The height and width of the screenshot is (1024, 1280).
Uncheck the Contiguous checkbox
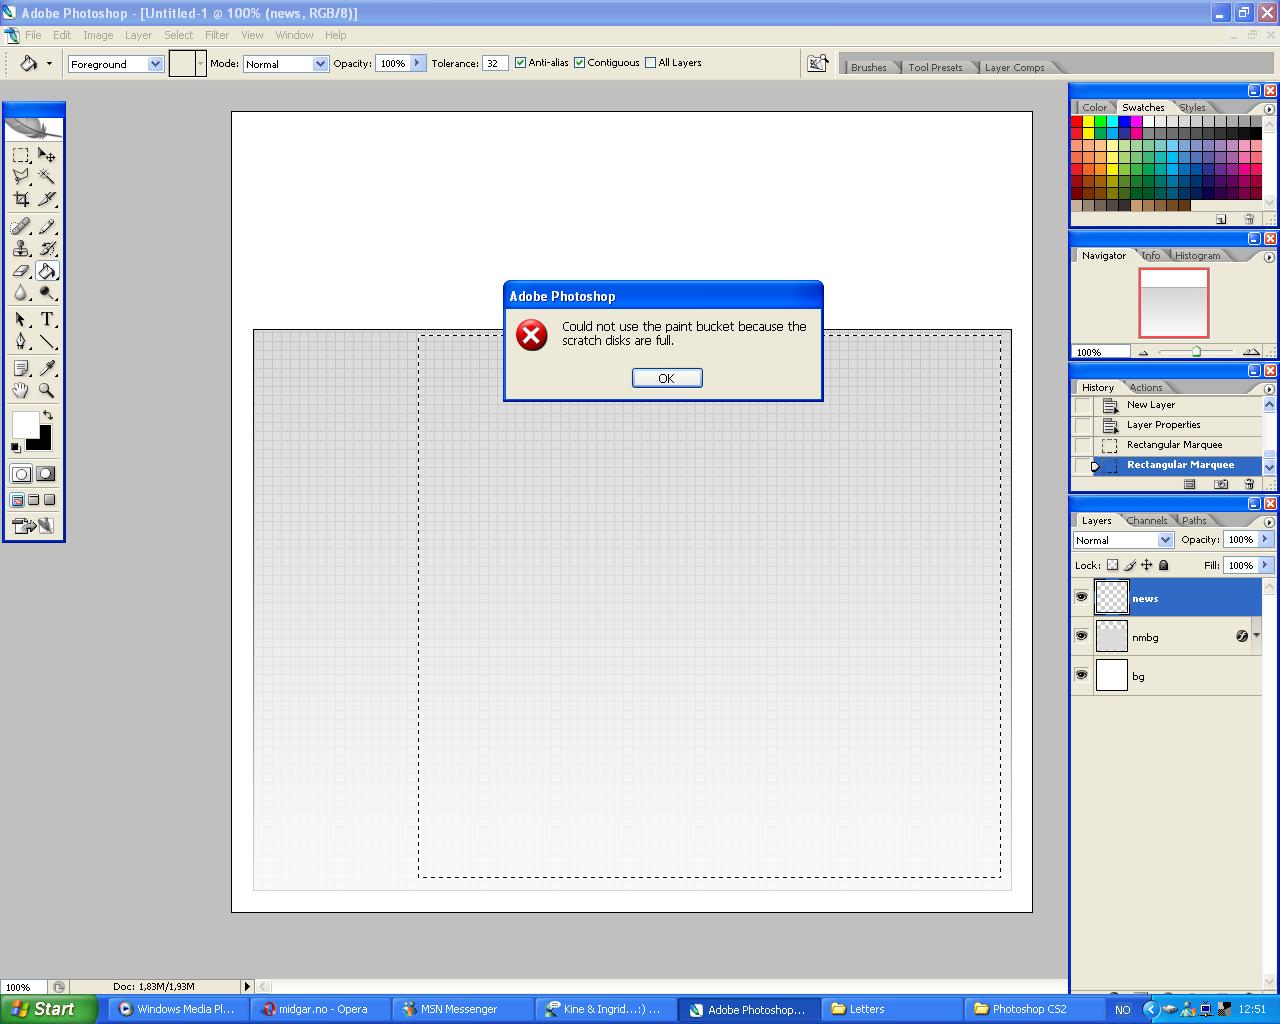(x=579, y=63)
